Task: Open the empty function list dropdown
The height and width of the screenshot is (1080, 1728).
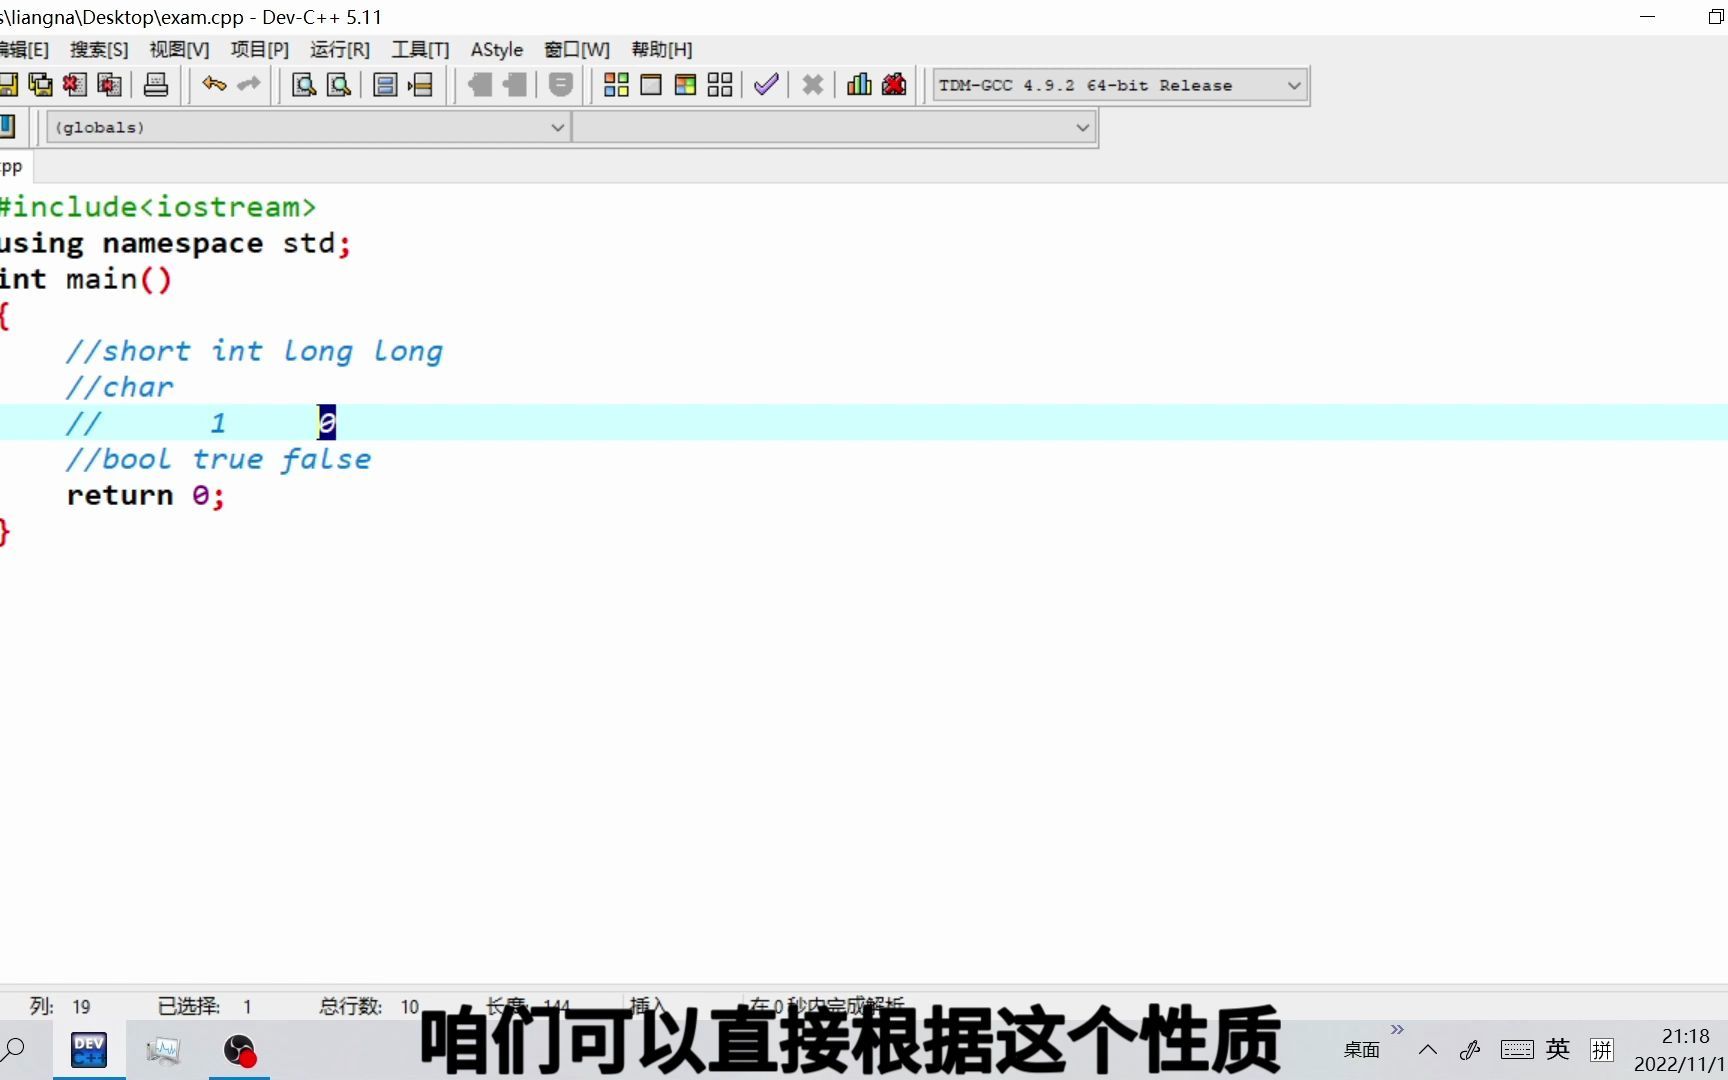Action: 834,127
